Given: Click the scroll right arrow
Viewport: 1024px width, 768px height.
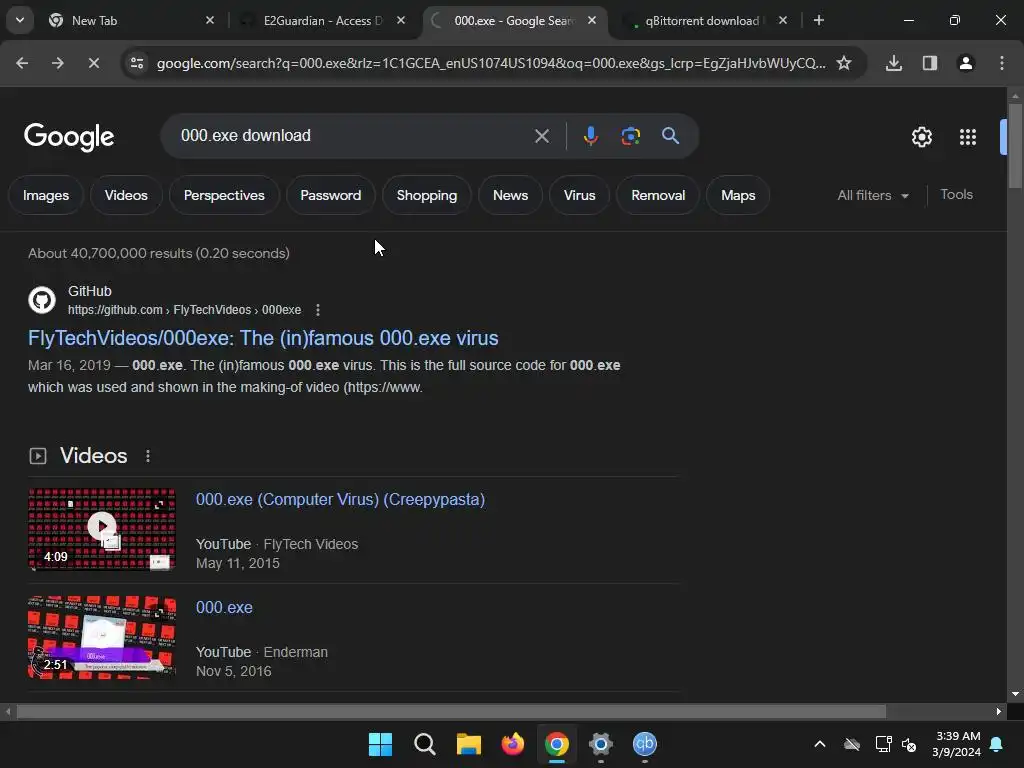Looking at the screenshot, I should [998, 711].
